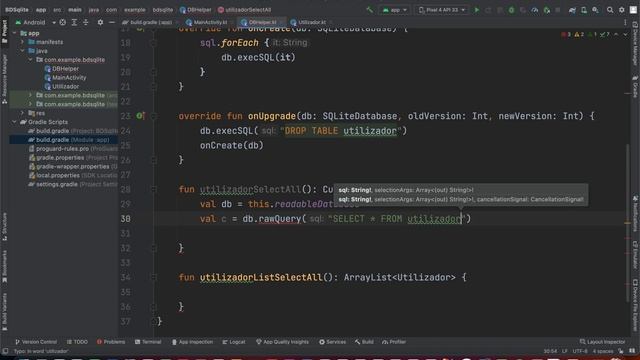Open the Logcat tool window
The height and width of the screenshot is (360, 640).
[234, 342]
